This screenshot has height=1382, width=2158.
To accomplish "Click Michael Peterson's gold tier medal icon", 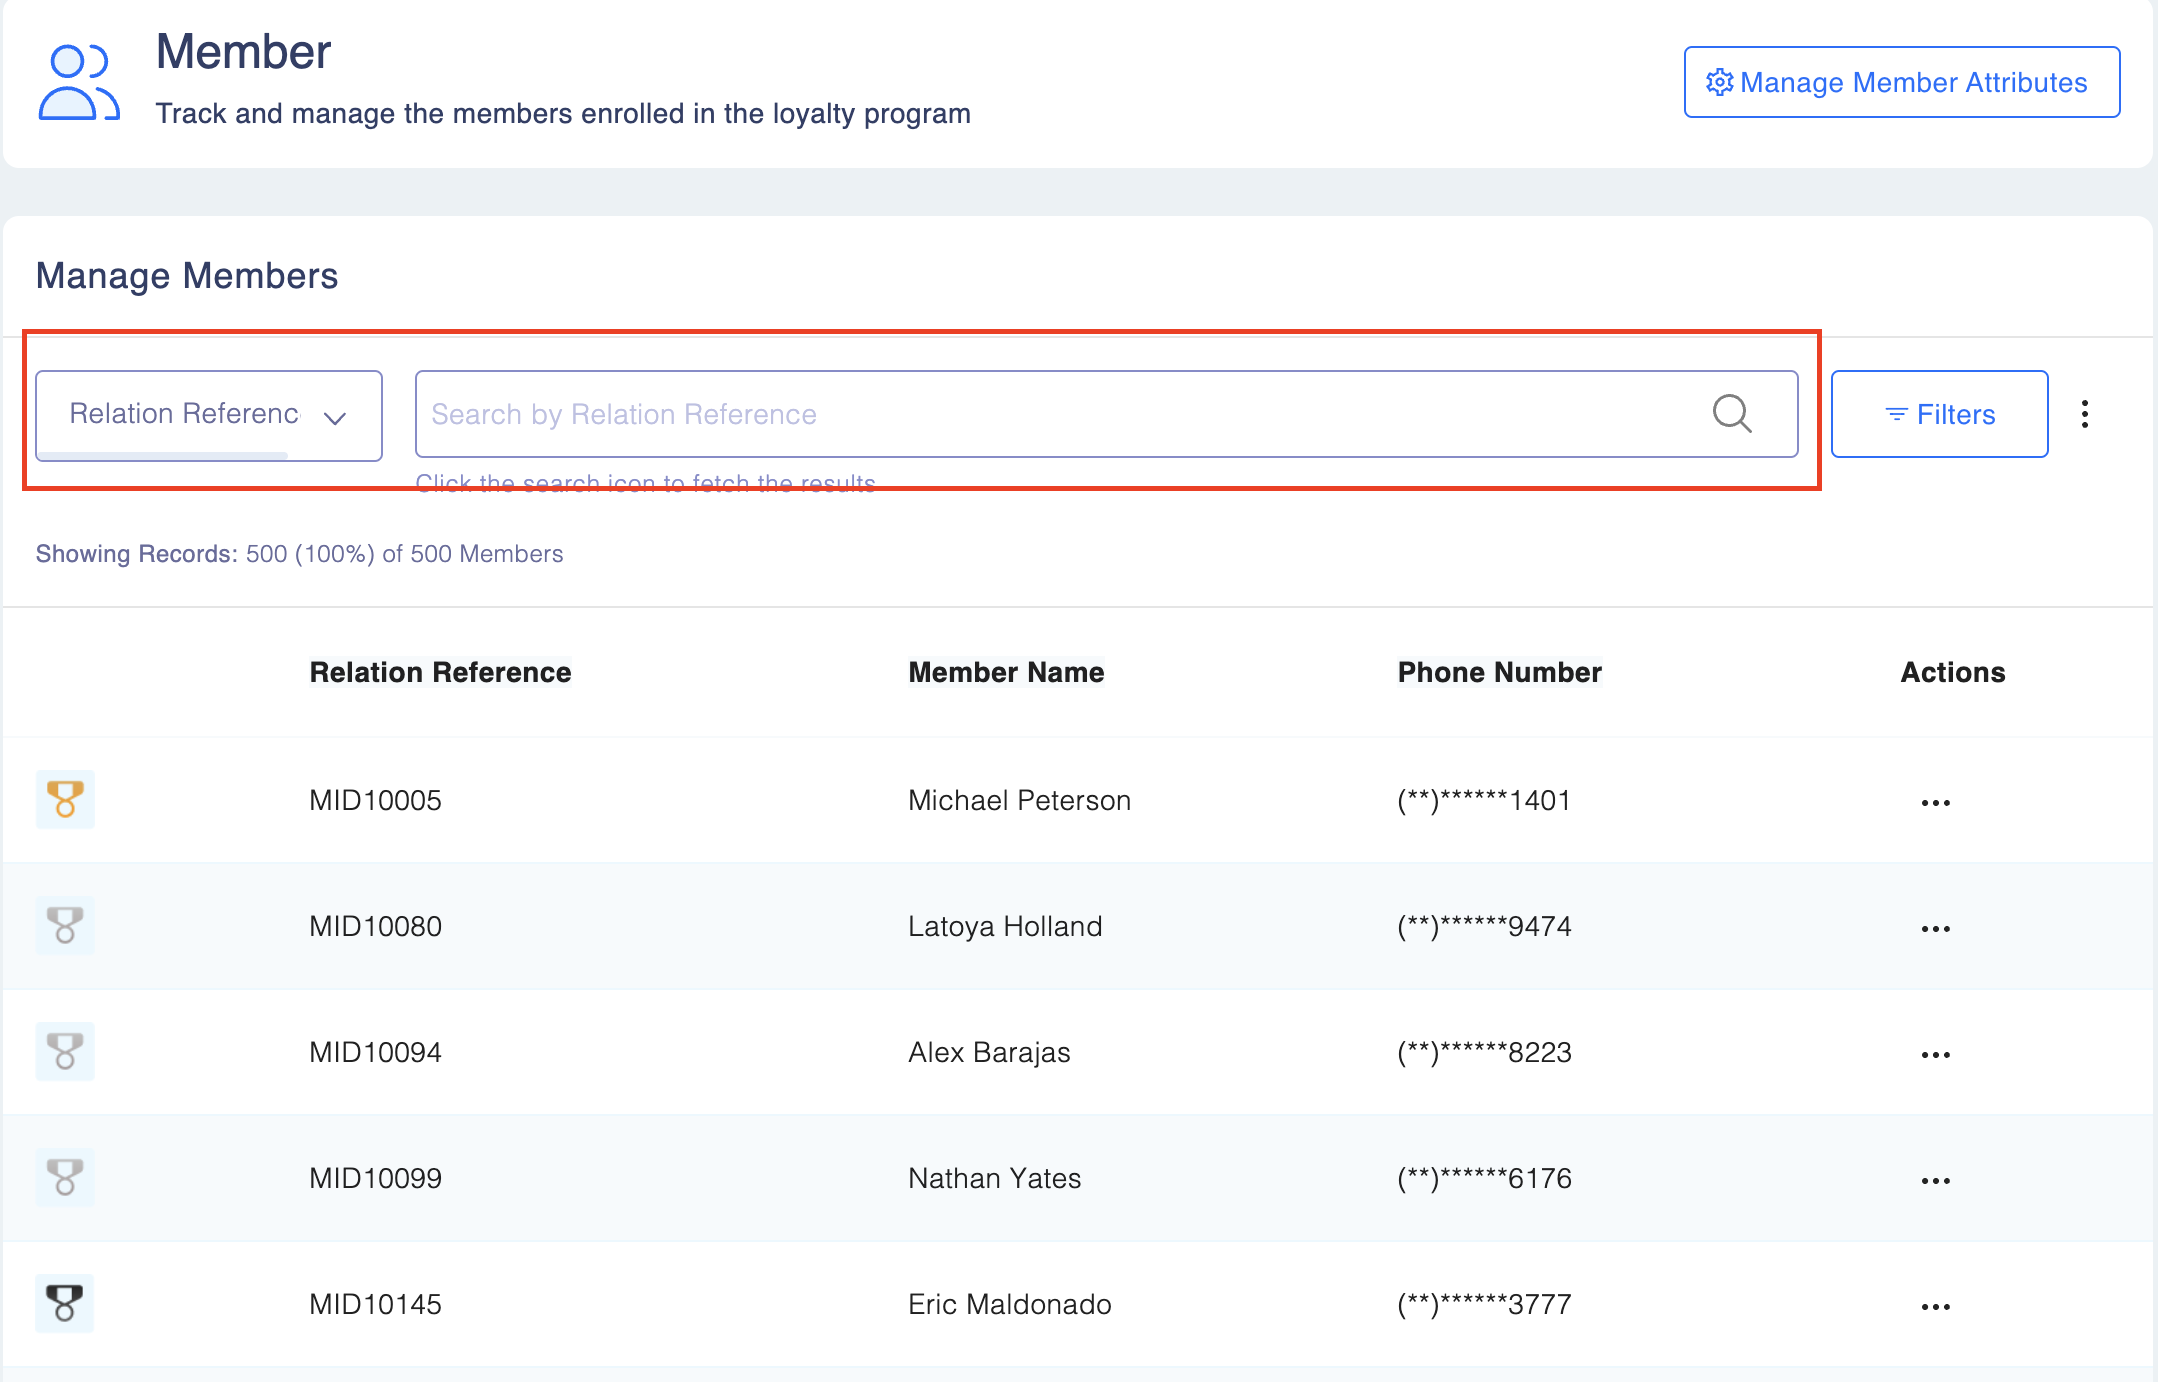I will click(x=65, y=799).
